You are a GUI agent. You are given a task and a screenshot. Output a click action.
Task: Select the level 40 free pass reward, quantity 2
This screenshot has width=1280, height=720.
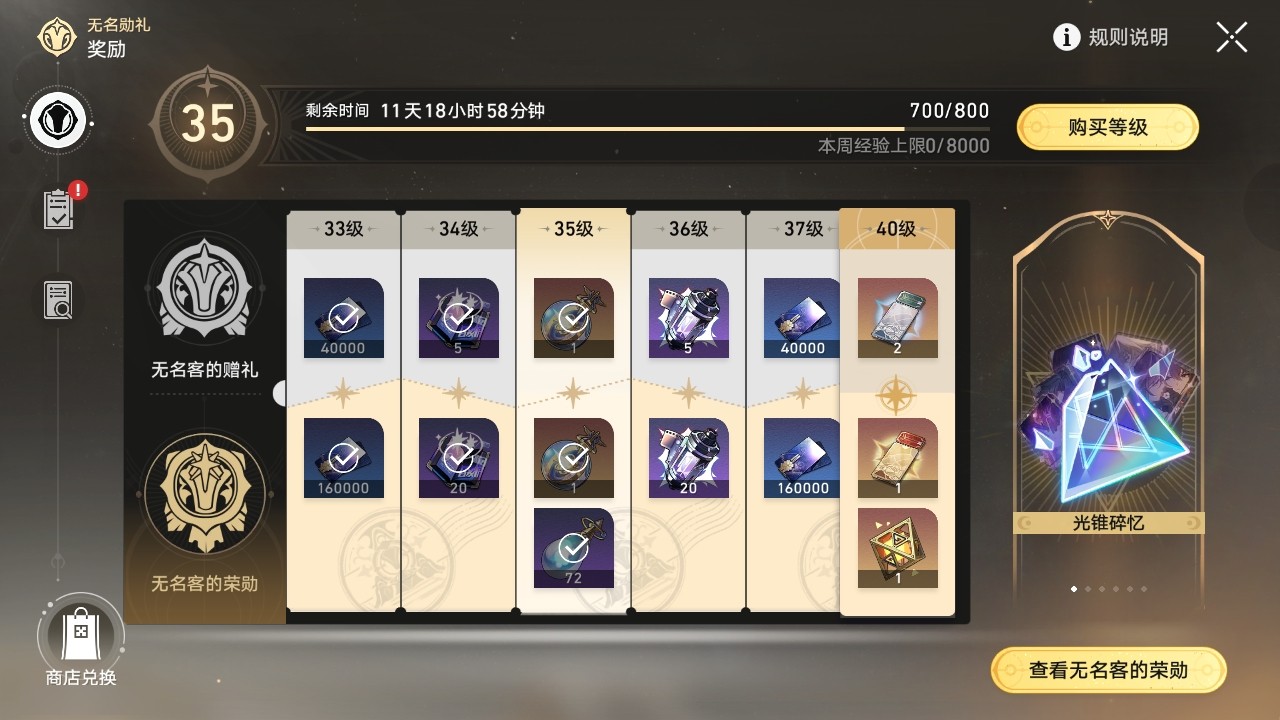coord(898,318)
